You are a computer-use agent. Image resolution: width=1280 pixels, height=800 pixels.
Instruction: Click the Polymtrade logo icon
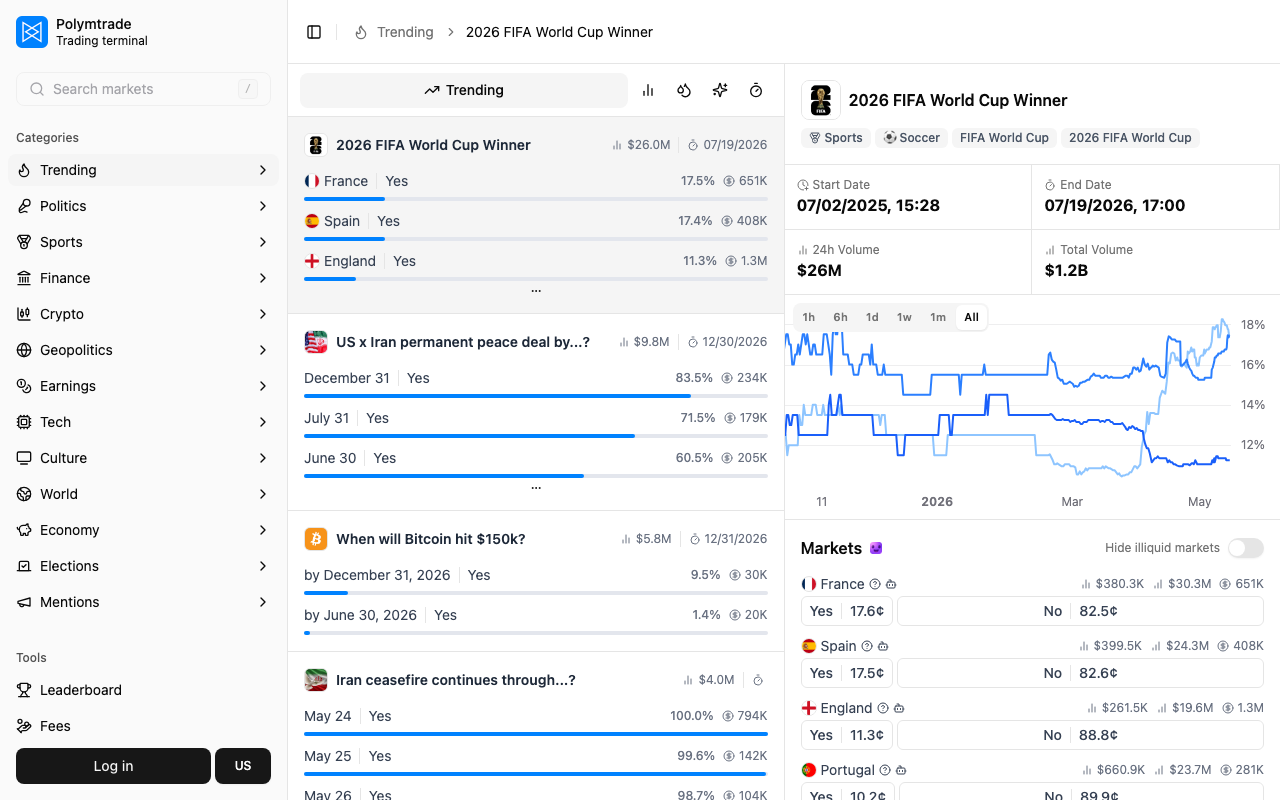(x=32, y=32)
